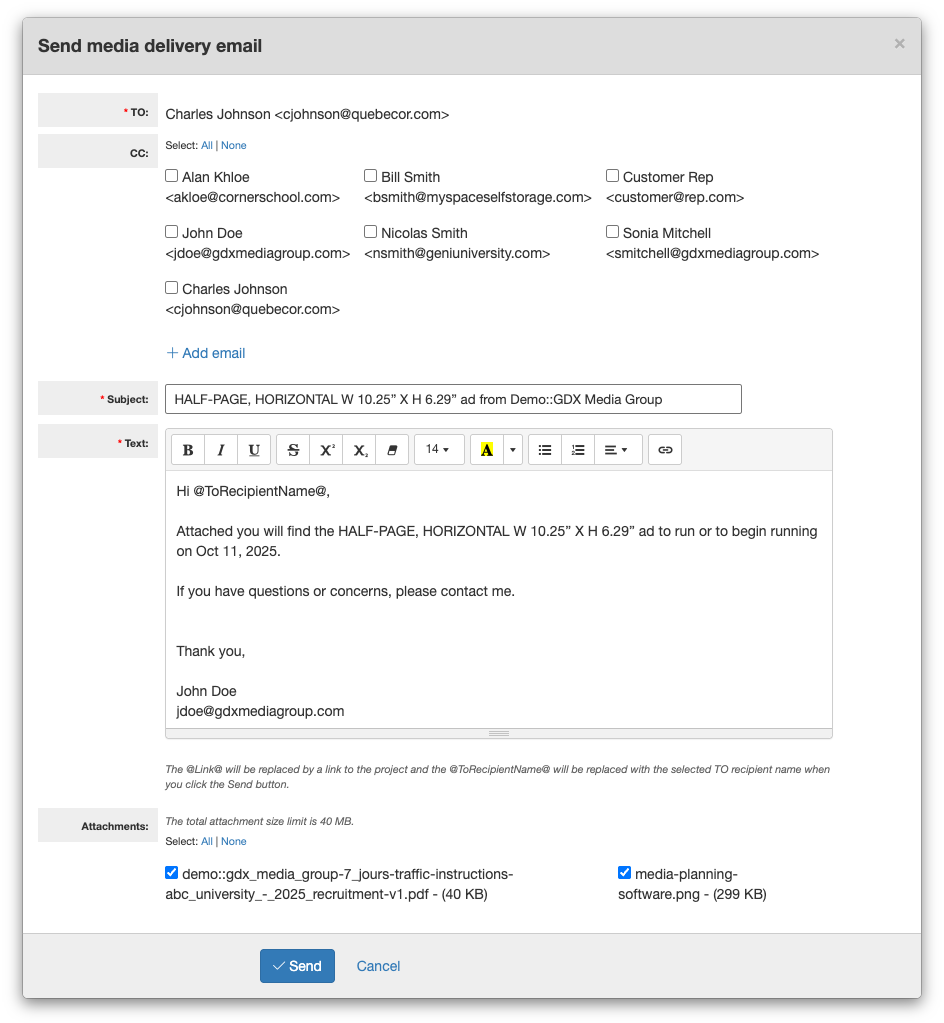Toggle strikethrough text formatting

coord(293,450)
